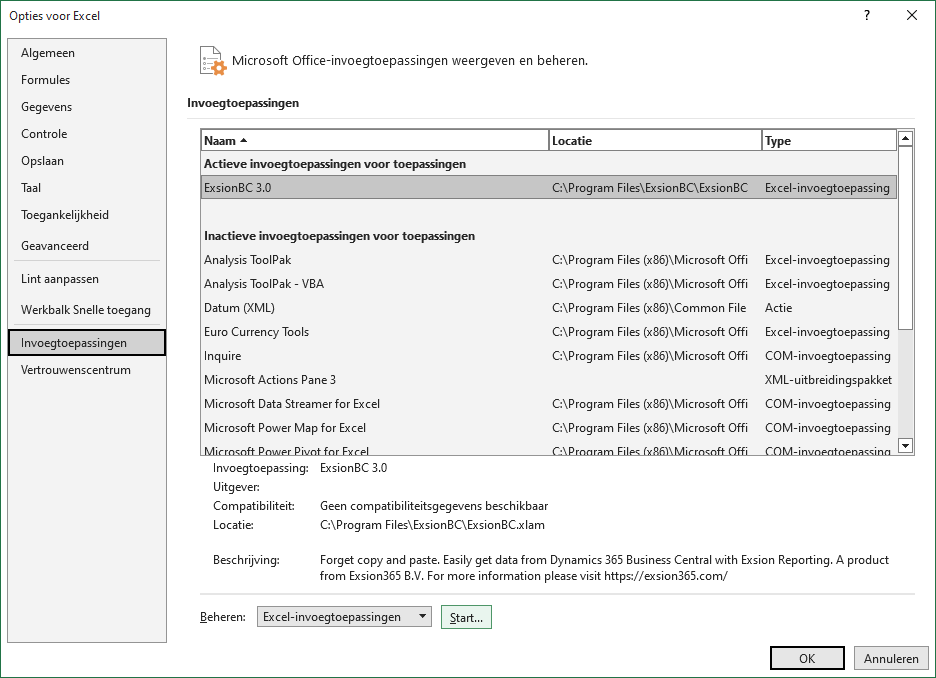This screenshot has height=678, width=936.
Task: Cancel with the Annuleren button
Action: click(891, 658)
